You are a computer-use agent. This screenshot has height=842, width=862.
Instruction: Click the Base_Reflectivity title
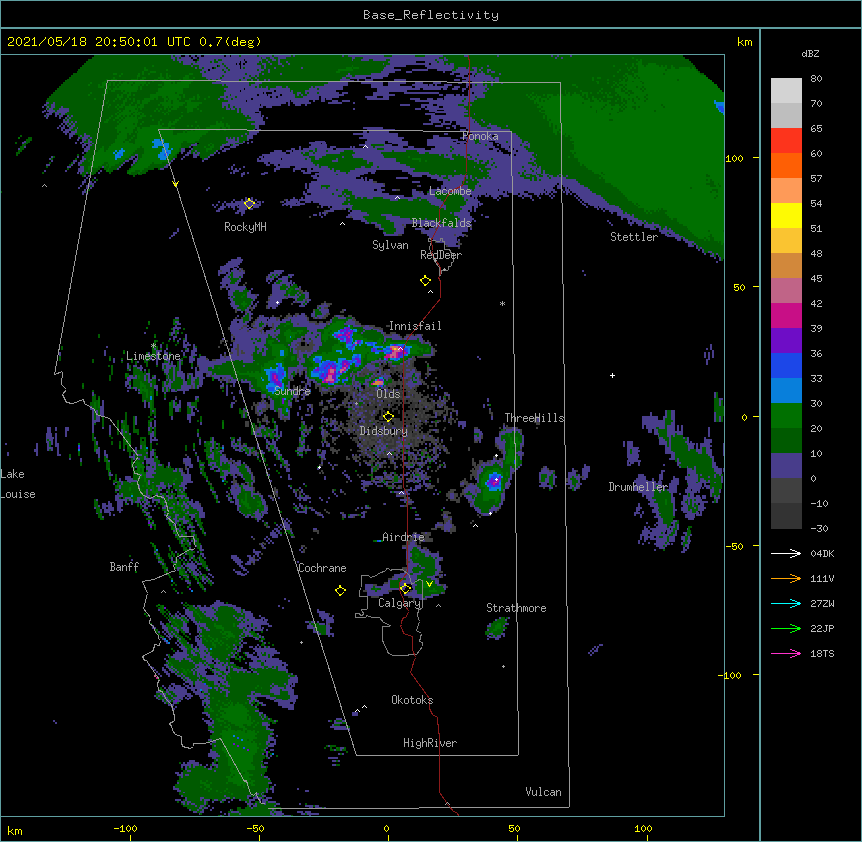(x=431, y=15)
